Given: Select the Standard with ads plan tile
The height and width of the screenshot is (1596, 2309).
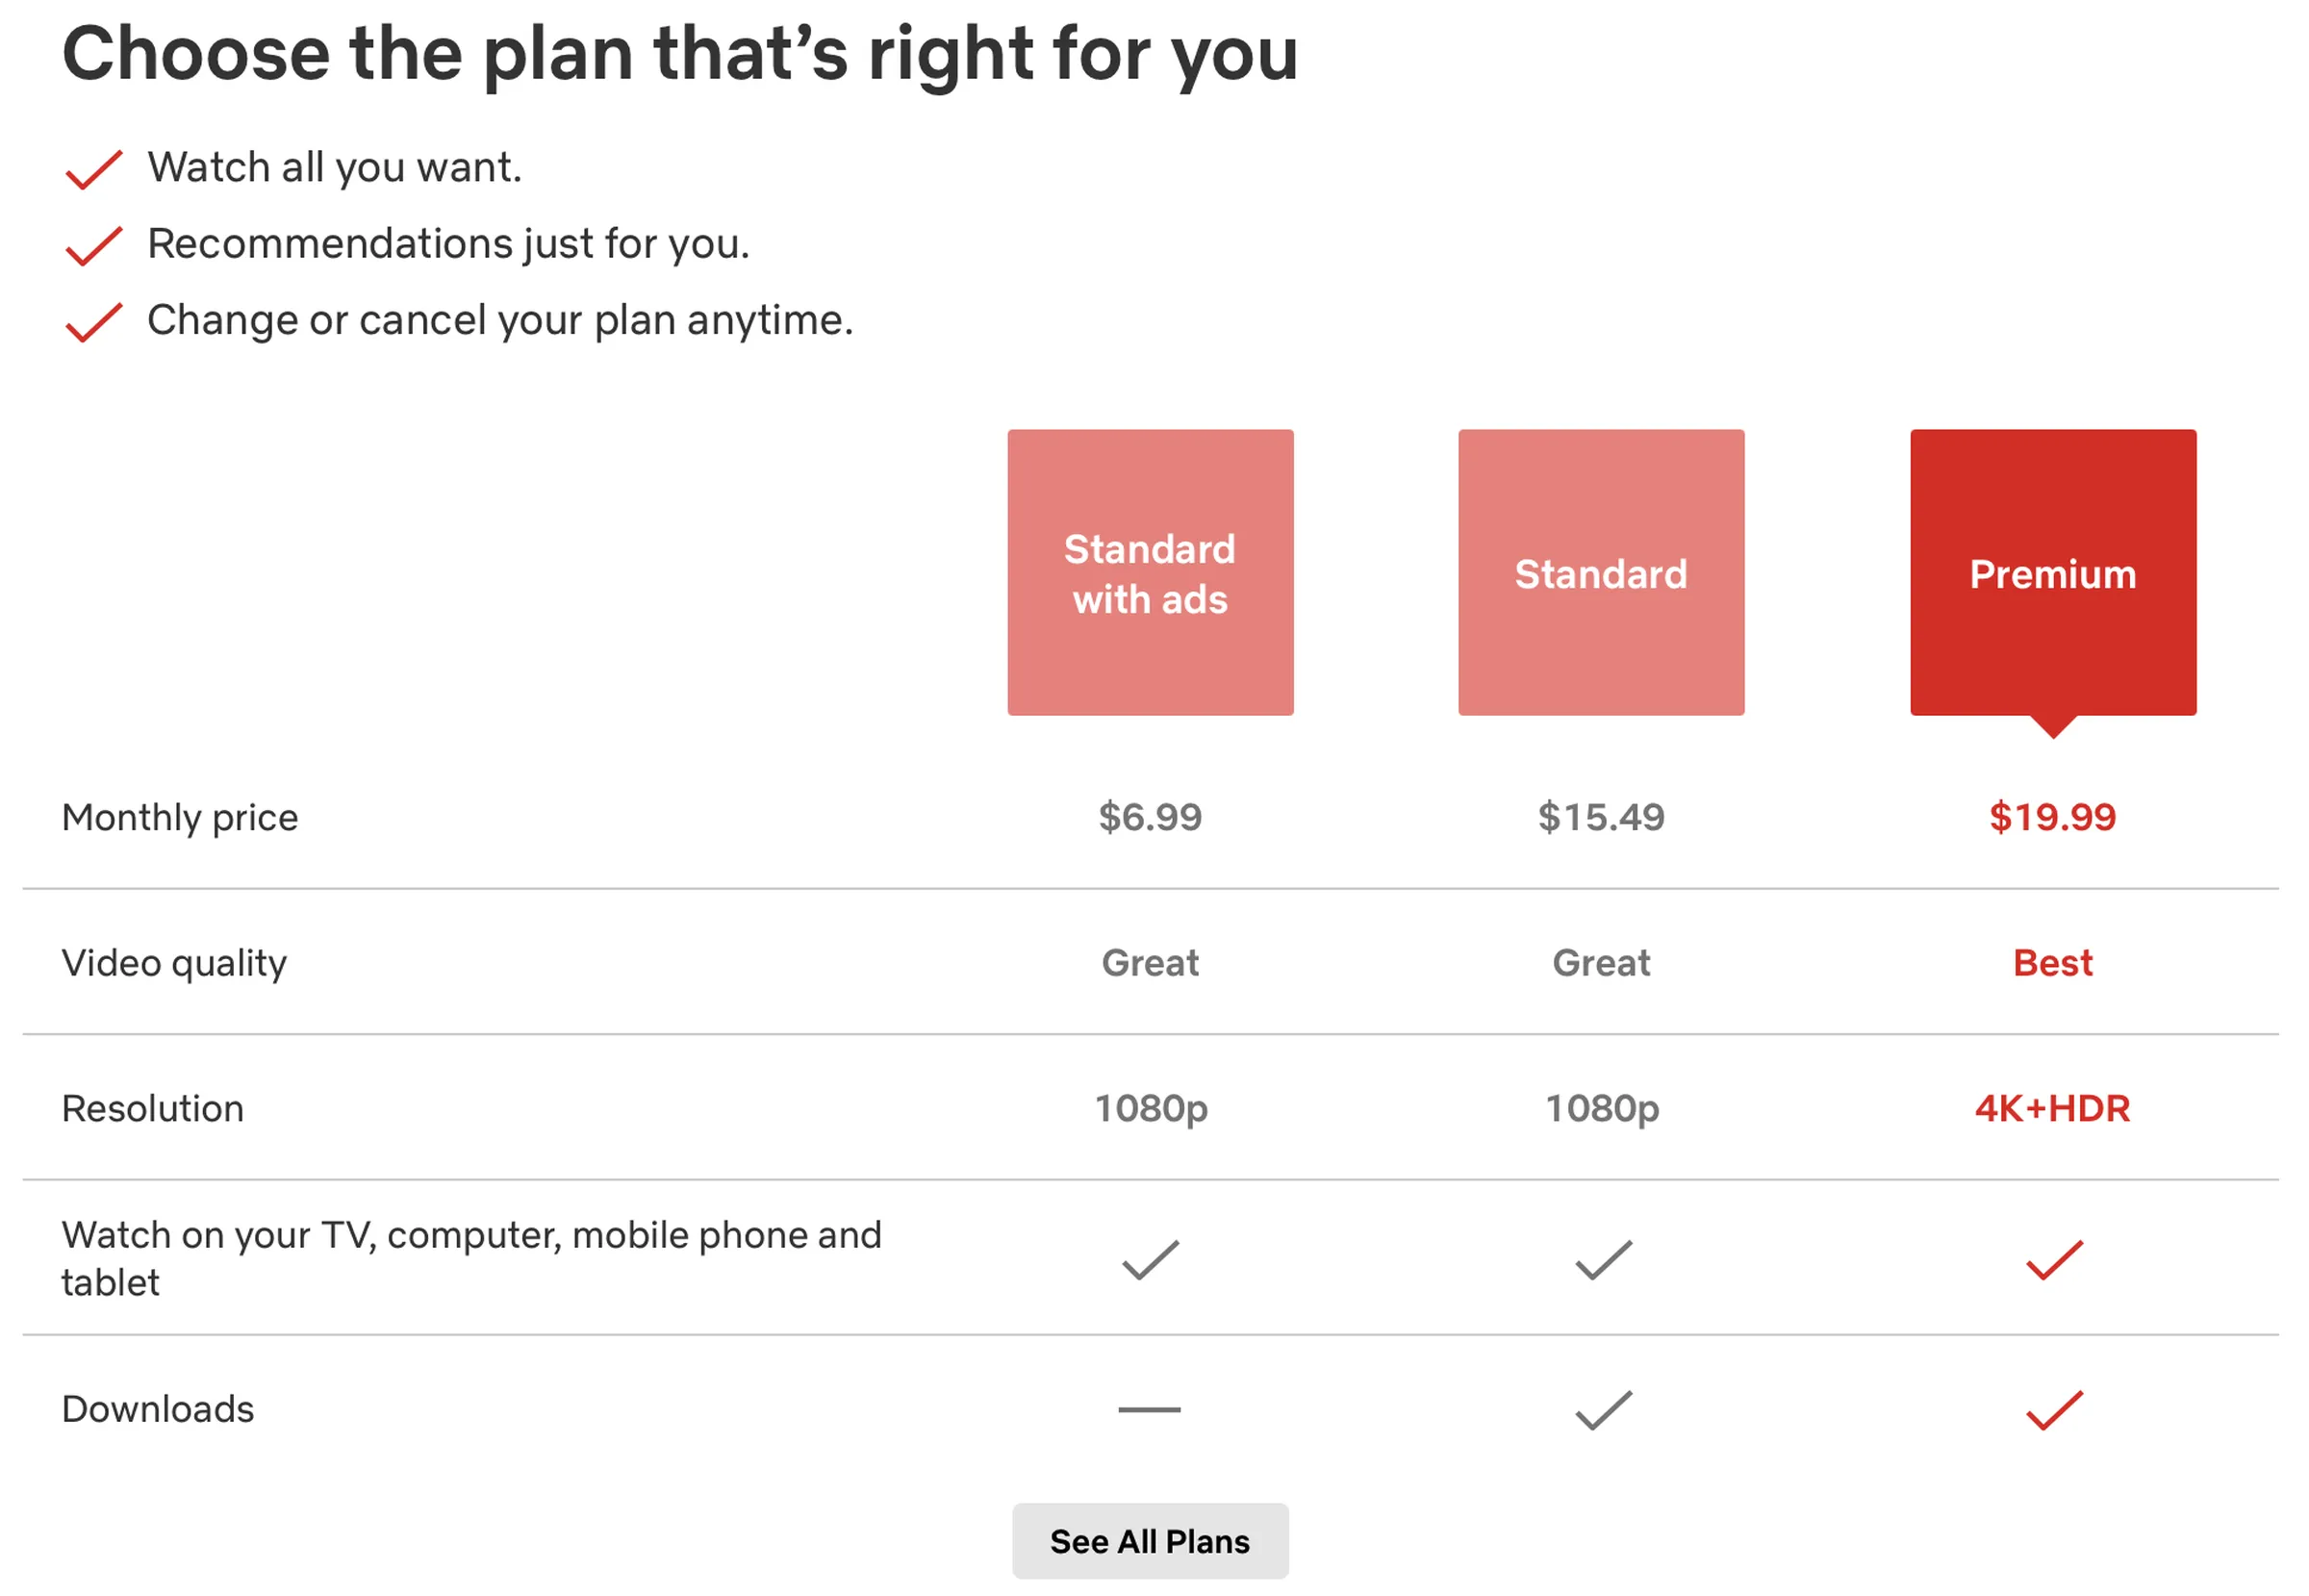Looking at the screenshot, I should coord(1150,572).
